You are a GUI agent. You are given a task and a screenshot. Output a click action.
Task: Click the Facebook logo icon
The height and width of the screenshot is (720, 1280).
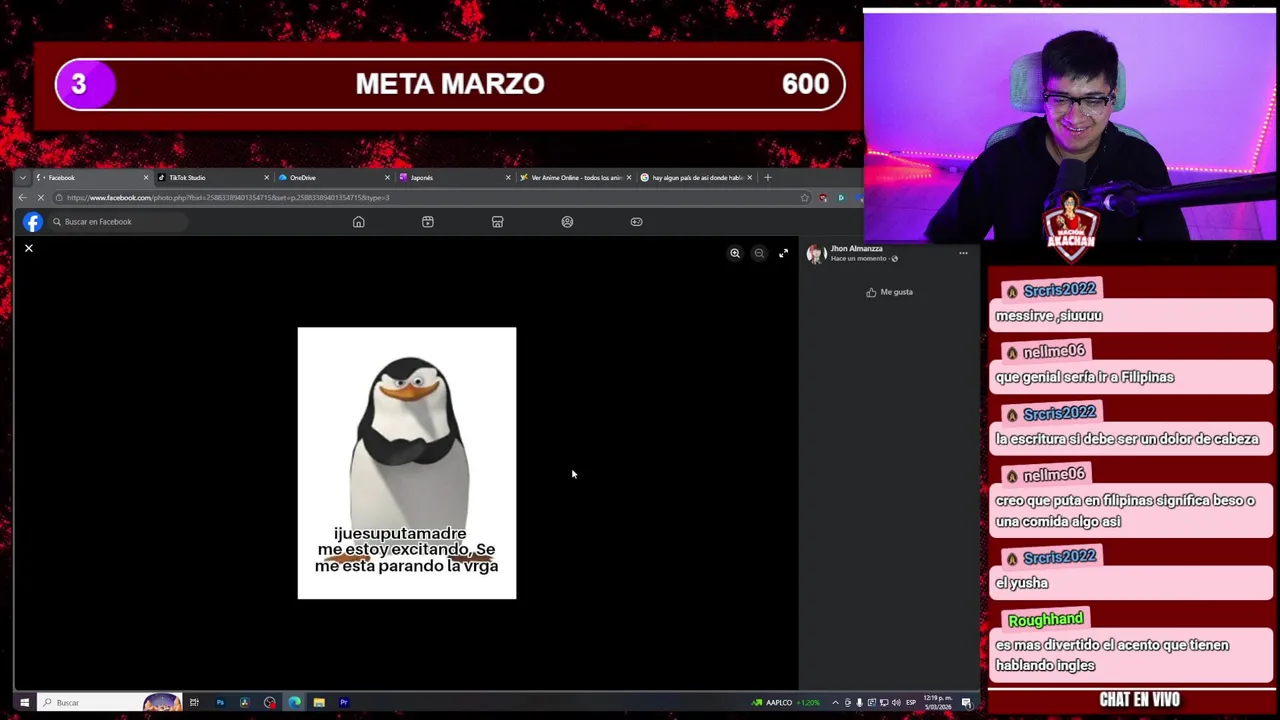(33, 222)
